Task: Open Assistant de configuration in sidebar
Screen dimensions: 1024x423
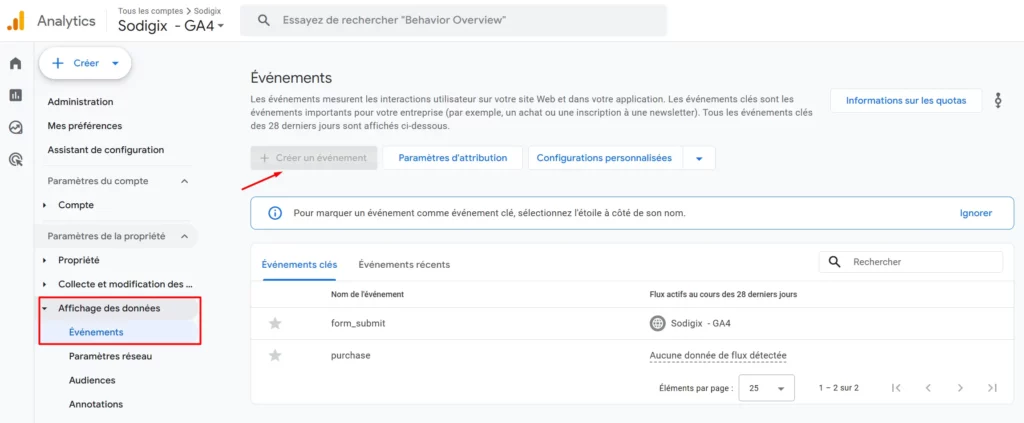Action: (x=106, y=149)
